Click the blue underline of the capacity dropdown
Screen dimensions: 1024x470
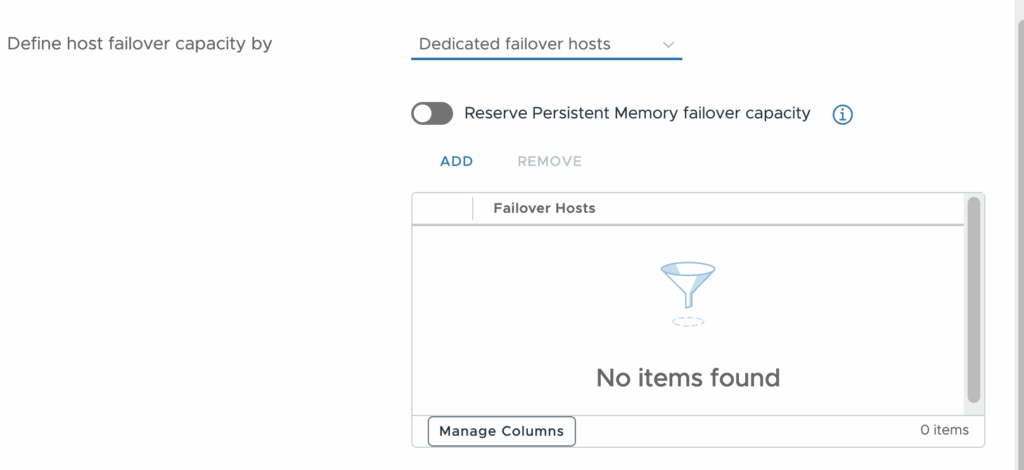[547, 58]
